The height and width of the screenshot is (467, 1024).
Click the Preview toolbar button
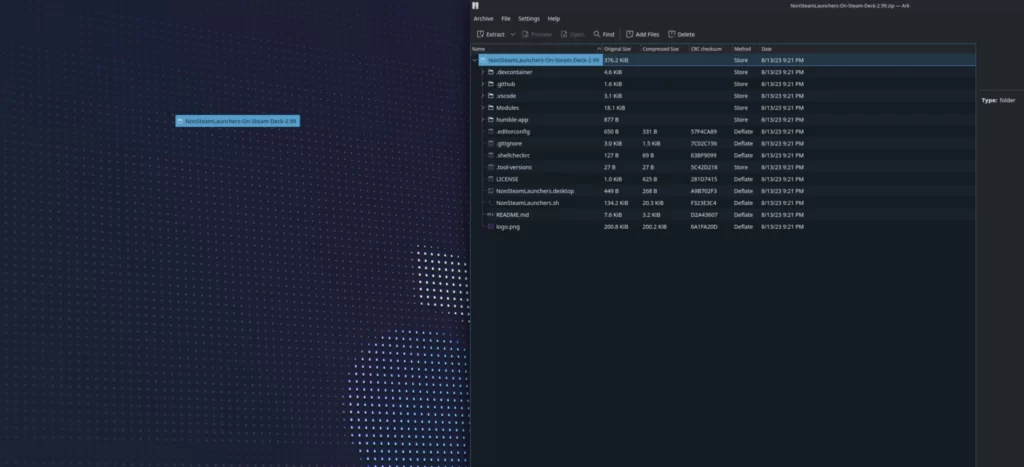point(536,34)
